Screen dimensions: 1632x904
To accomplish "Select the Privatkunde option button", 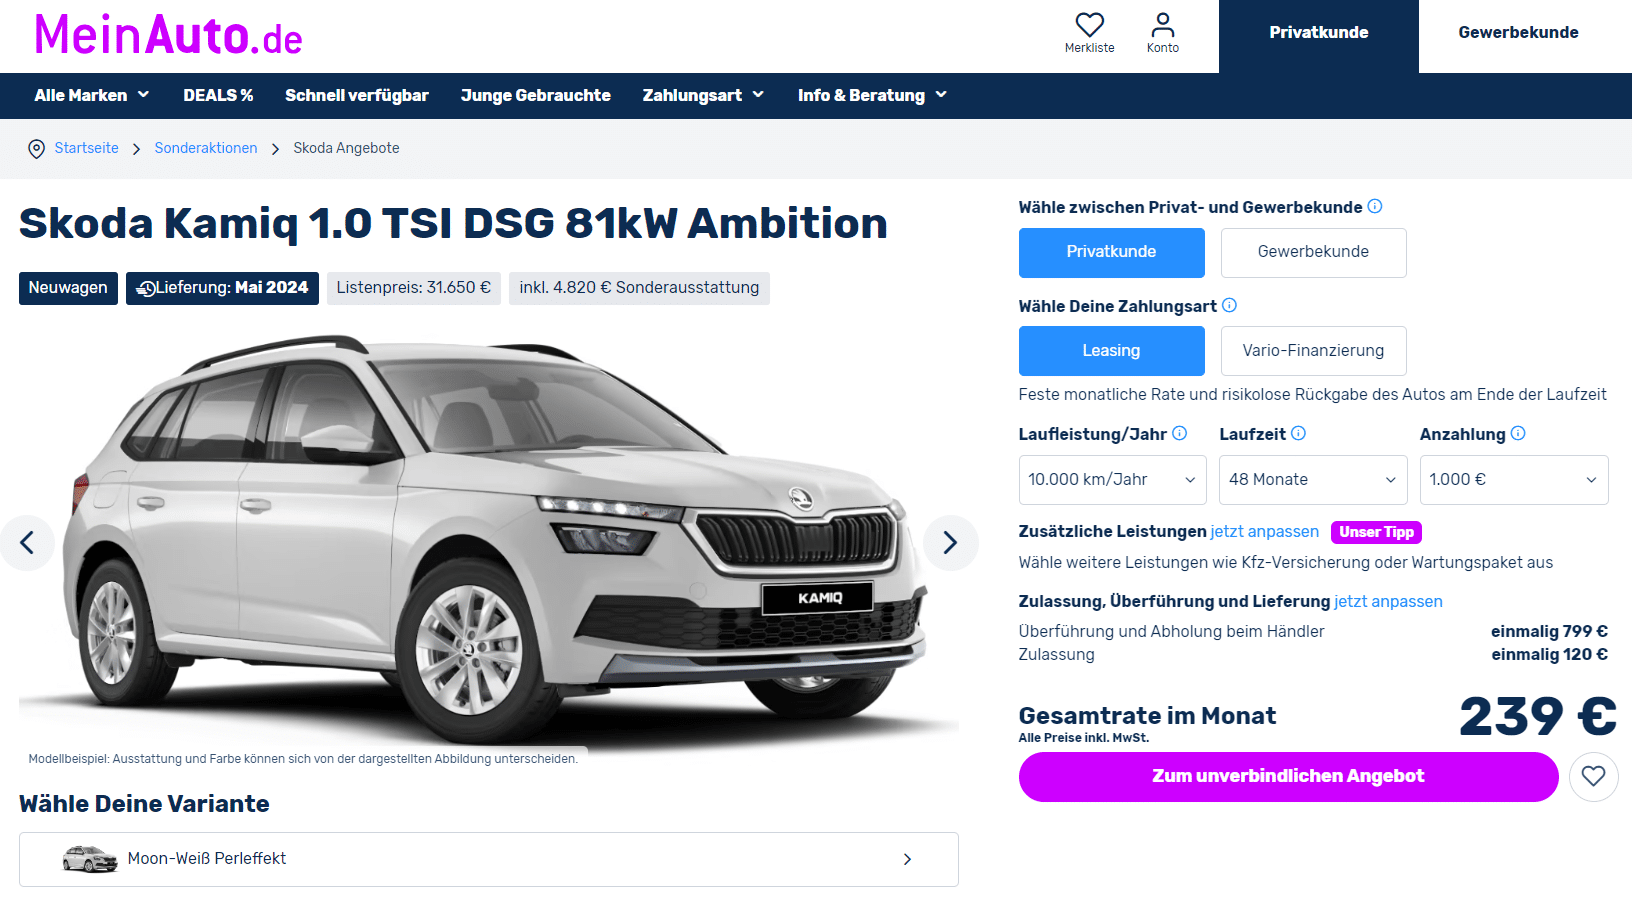I will [x=1111, y=252].
